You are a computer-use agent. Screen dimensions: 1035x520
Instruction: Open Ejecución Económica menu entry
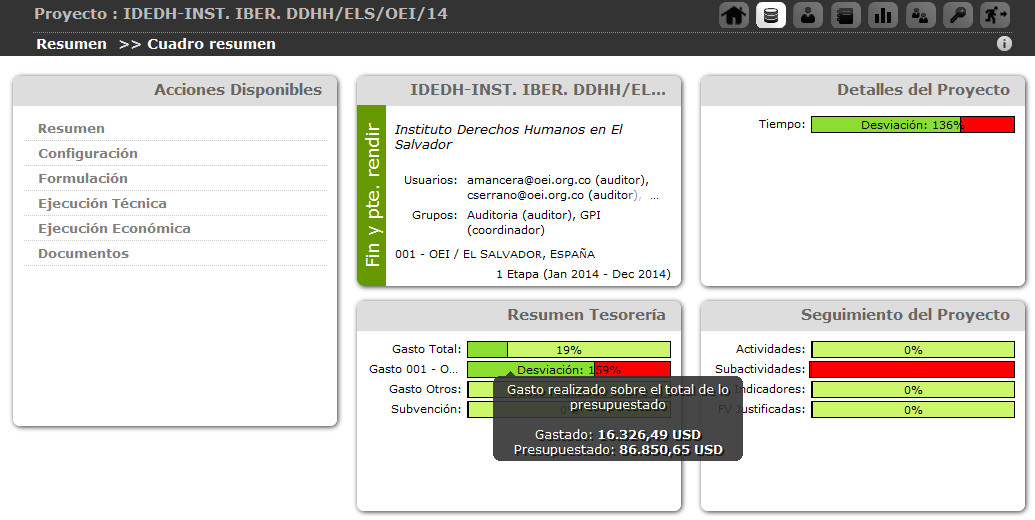pos(114,229)
